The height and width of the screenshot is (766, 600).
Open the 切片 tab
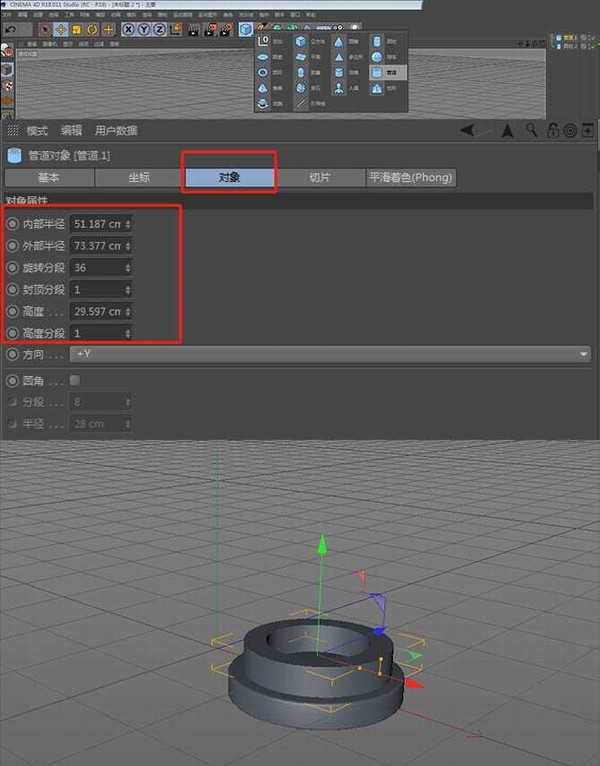tap(320, 177)
